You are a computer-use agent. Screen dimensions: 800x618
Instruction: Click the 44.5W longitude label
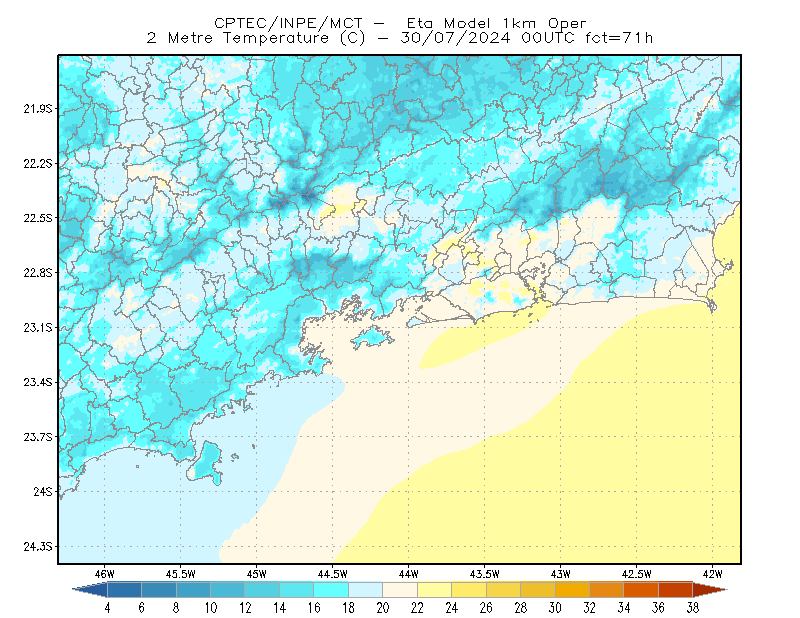point(333,574)
